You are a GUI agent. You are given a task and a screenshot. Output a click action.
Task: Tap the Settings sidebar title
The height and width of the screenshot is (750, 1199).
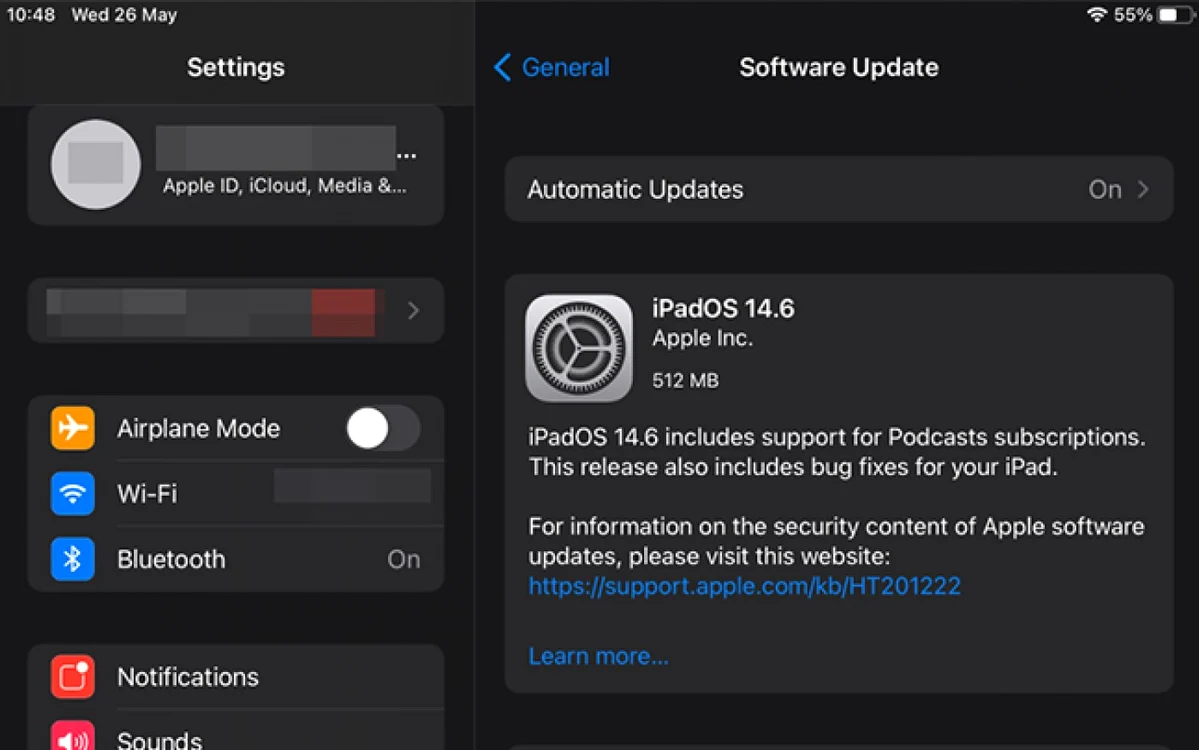point(236,67)
